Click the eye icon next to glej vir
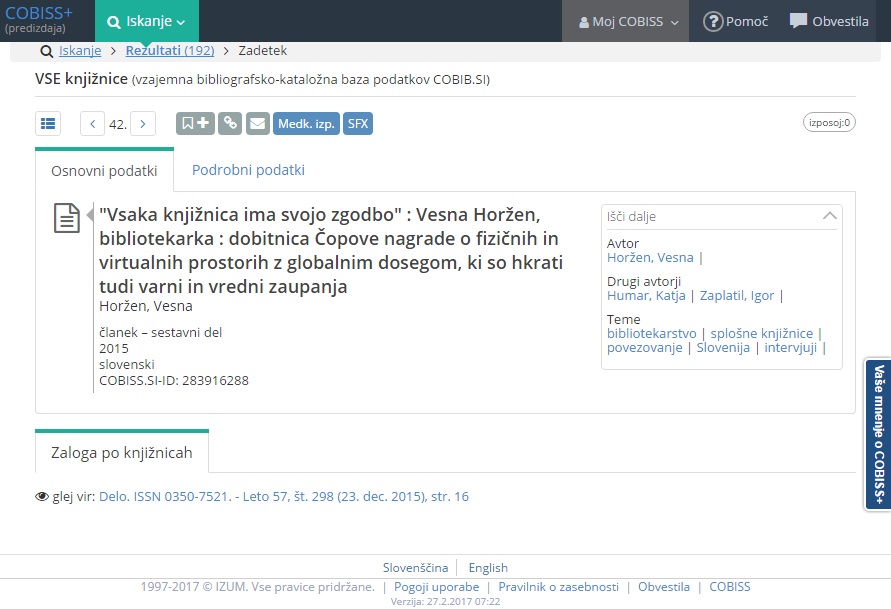 42,496
